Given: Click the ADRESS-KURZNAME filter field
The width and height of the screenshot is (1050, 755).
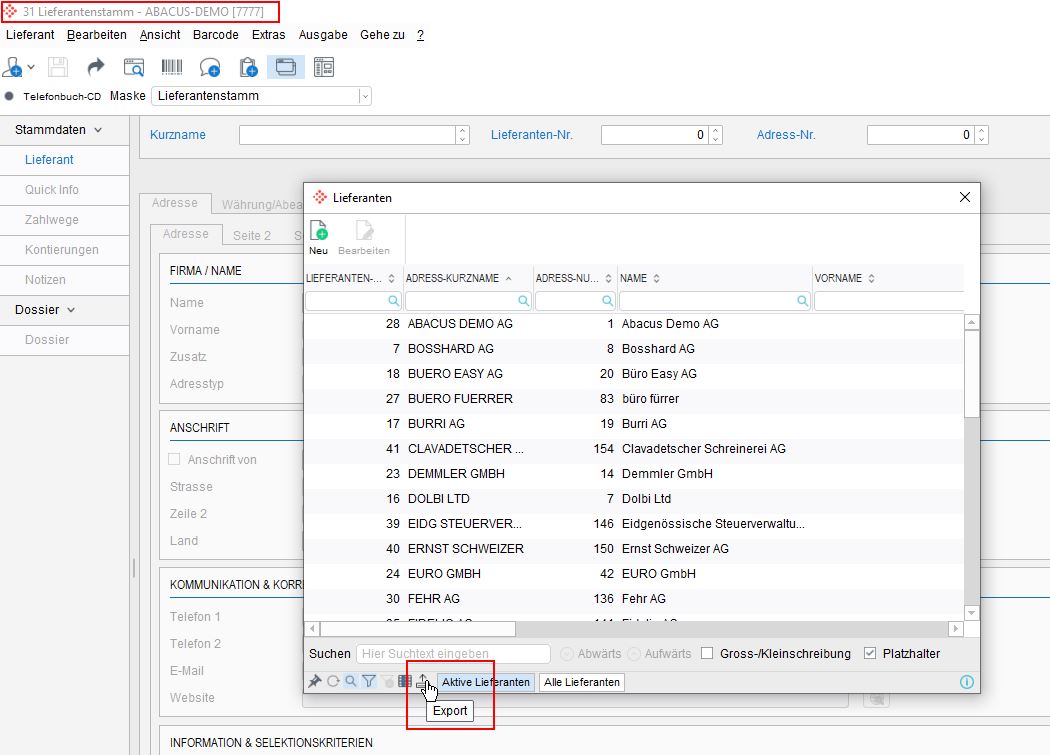Looking at the screenshot, I should click(x=468, y=301).
